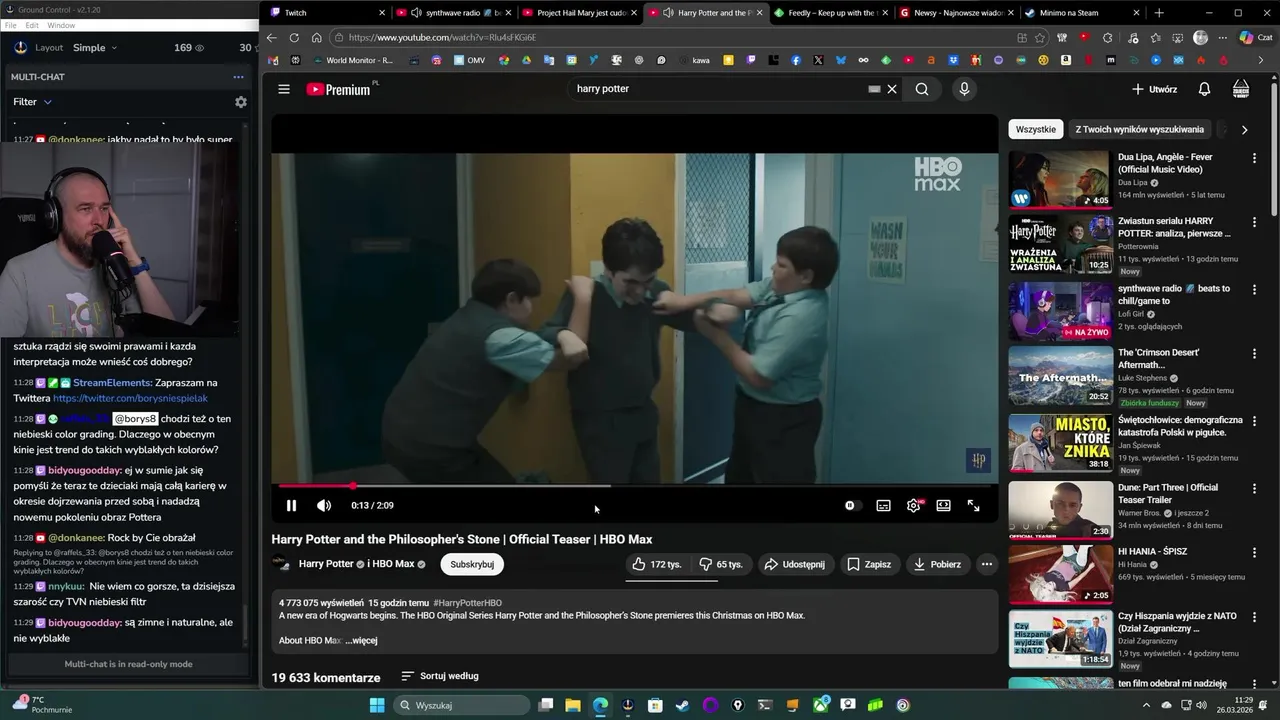The height and width of the screenshot is (720, 1280).
Task: Subscribe with the Subskrybuj button
Action: [x=472, y=564]
